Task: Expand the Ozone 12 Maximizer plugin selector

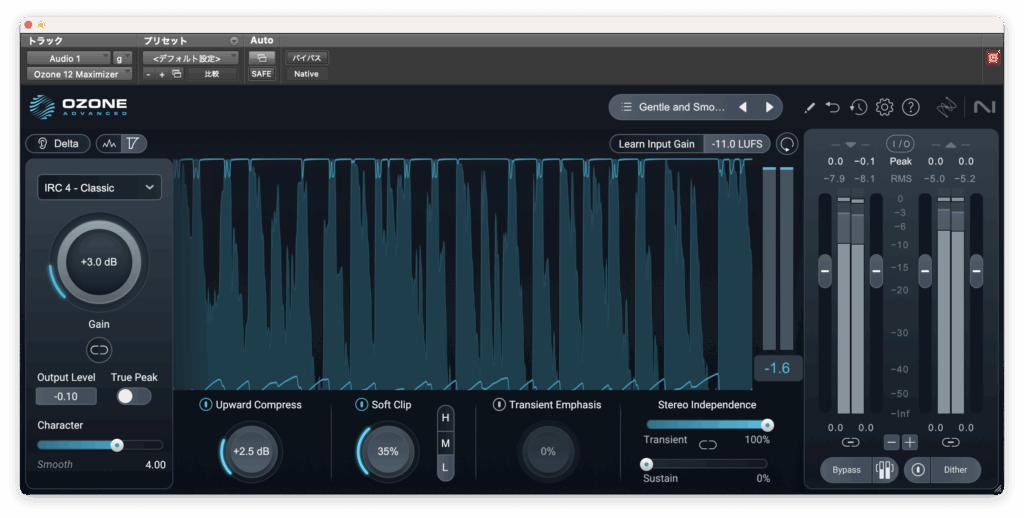Action: (x=78, y=74)
